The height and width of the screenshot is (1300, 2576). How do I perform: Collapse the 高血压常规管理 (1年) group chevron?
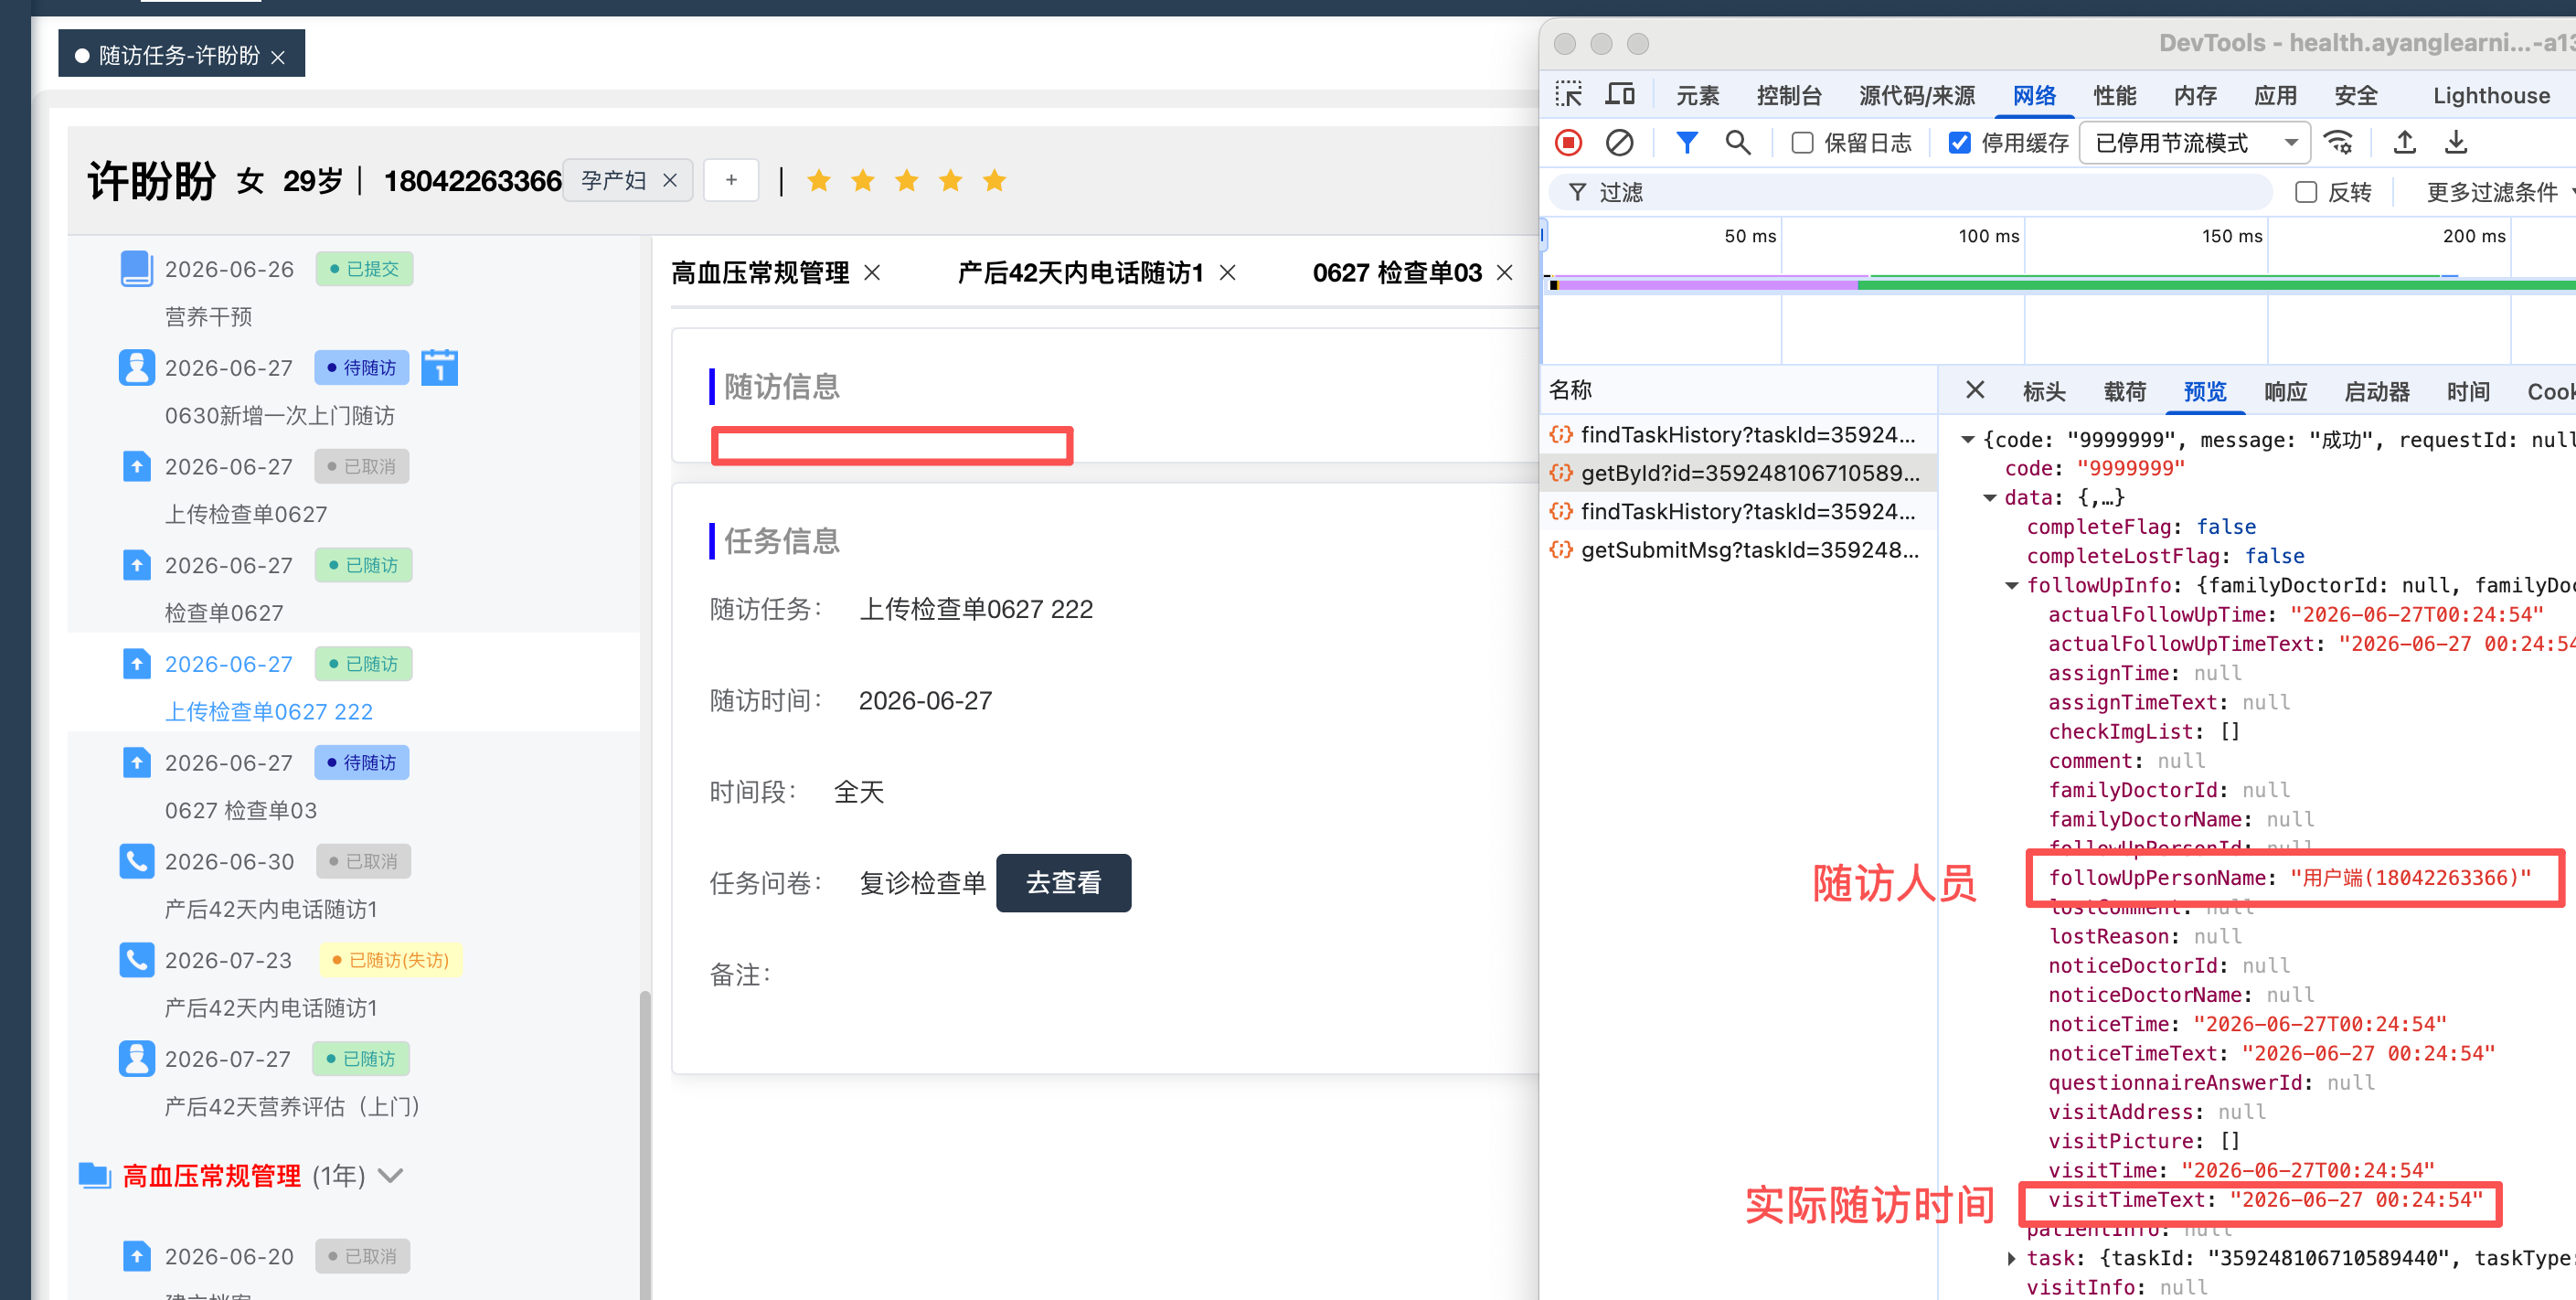coord(391,1175)
